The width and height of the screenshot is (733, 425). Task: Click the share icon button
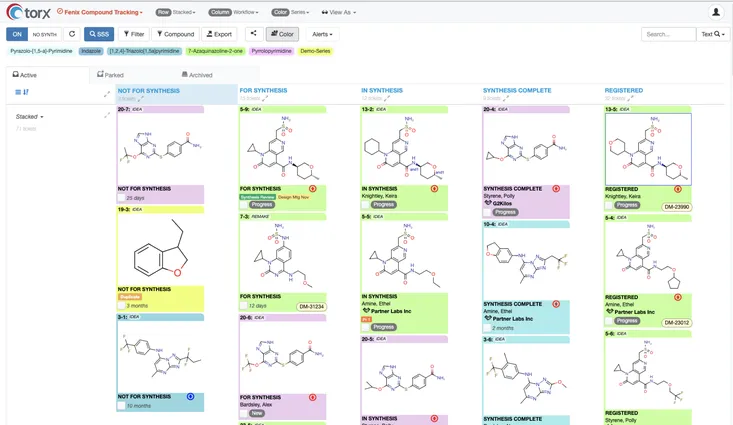pyautogui.click(x=253, y=34)
